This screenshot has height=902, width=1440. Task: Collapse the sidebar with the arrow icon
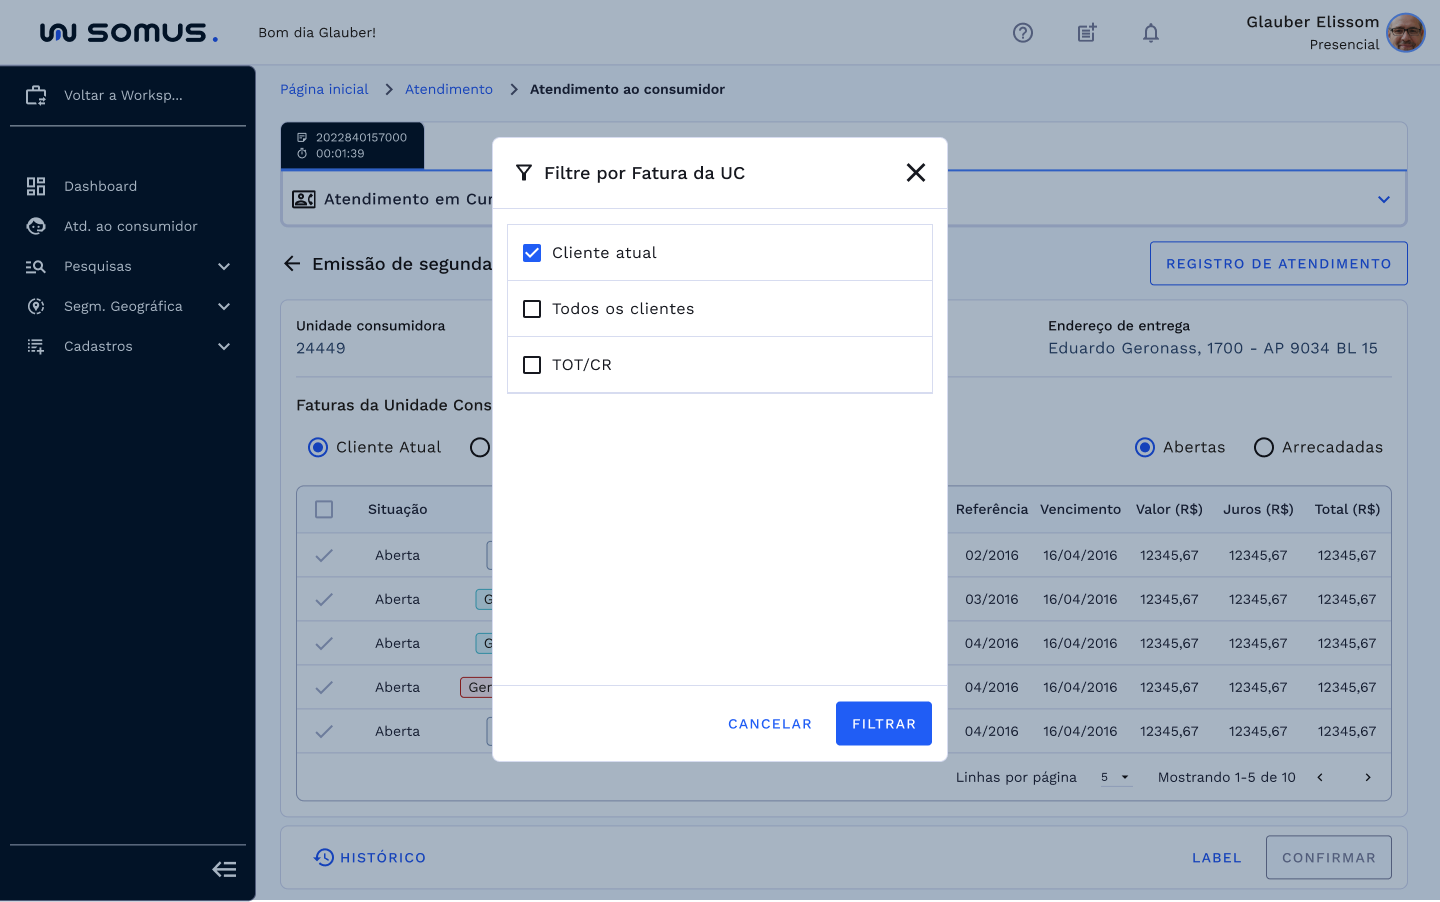pos(224,869)
